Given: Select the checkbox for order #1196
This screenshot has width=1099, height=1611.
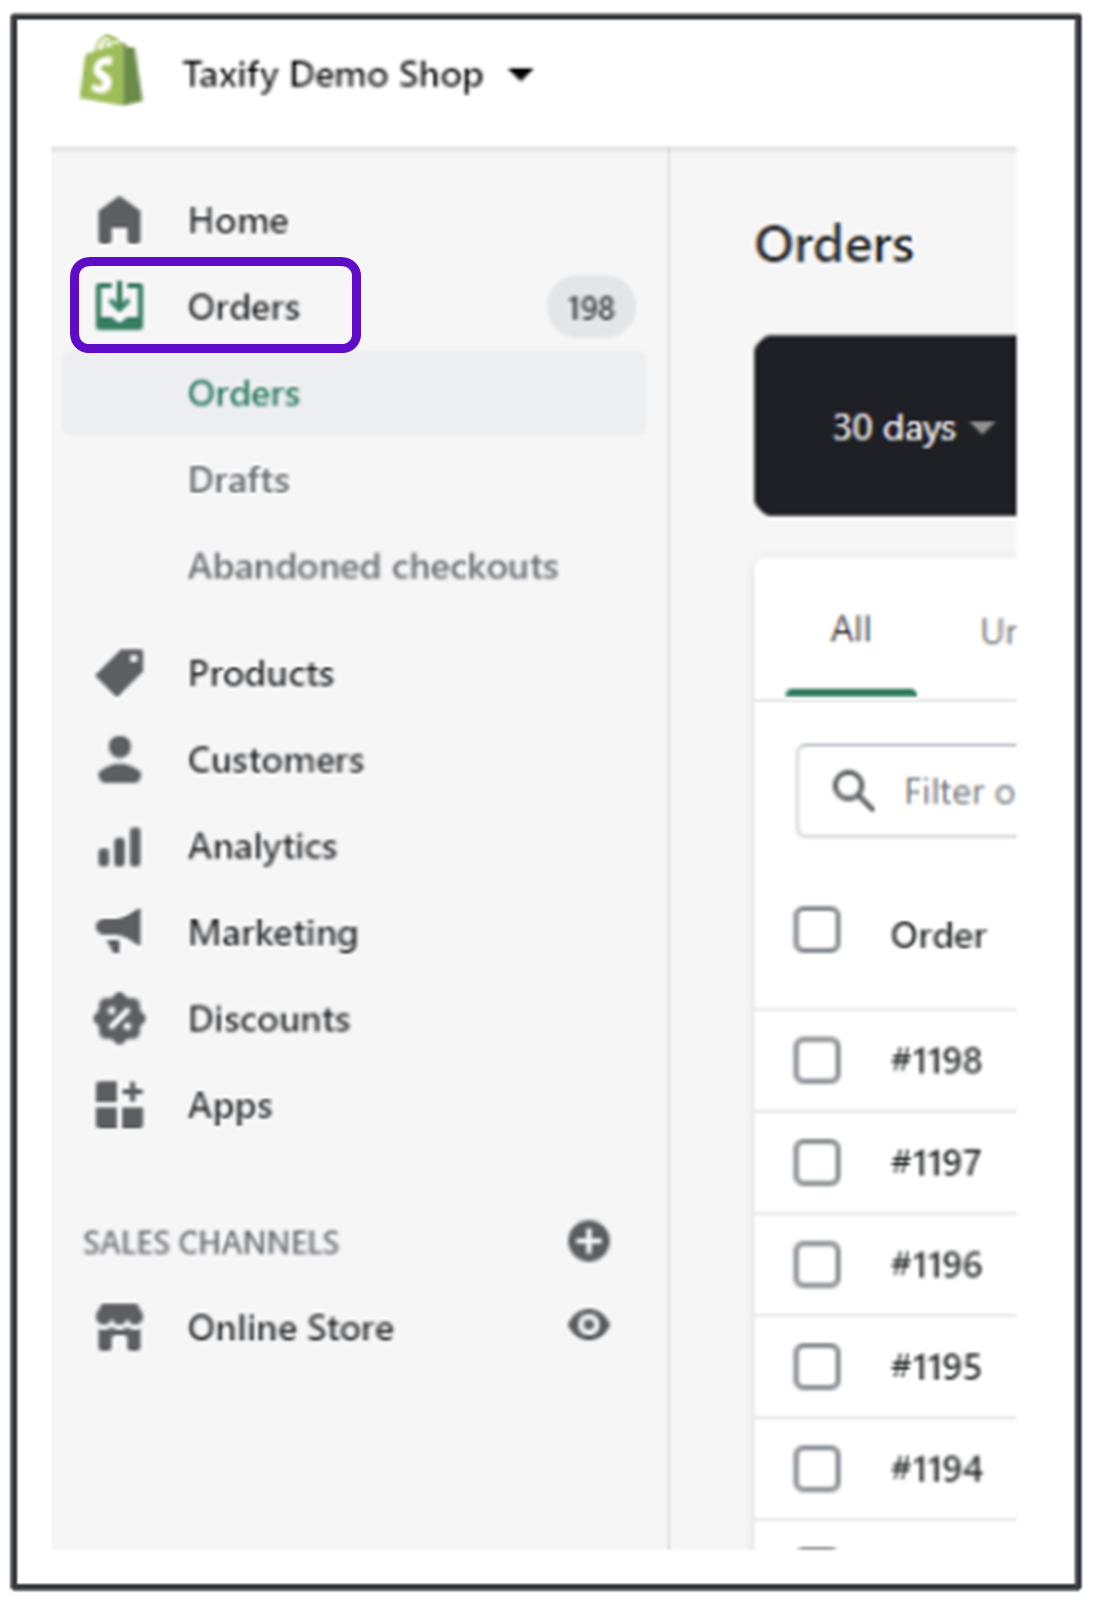Looking at the screenshot, I should (816, 1264).
